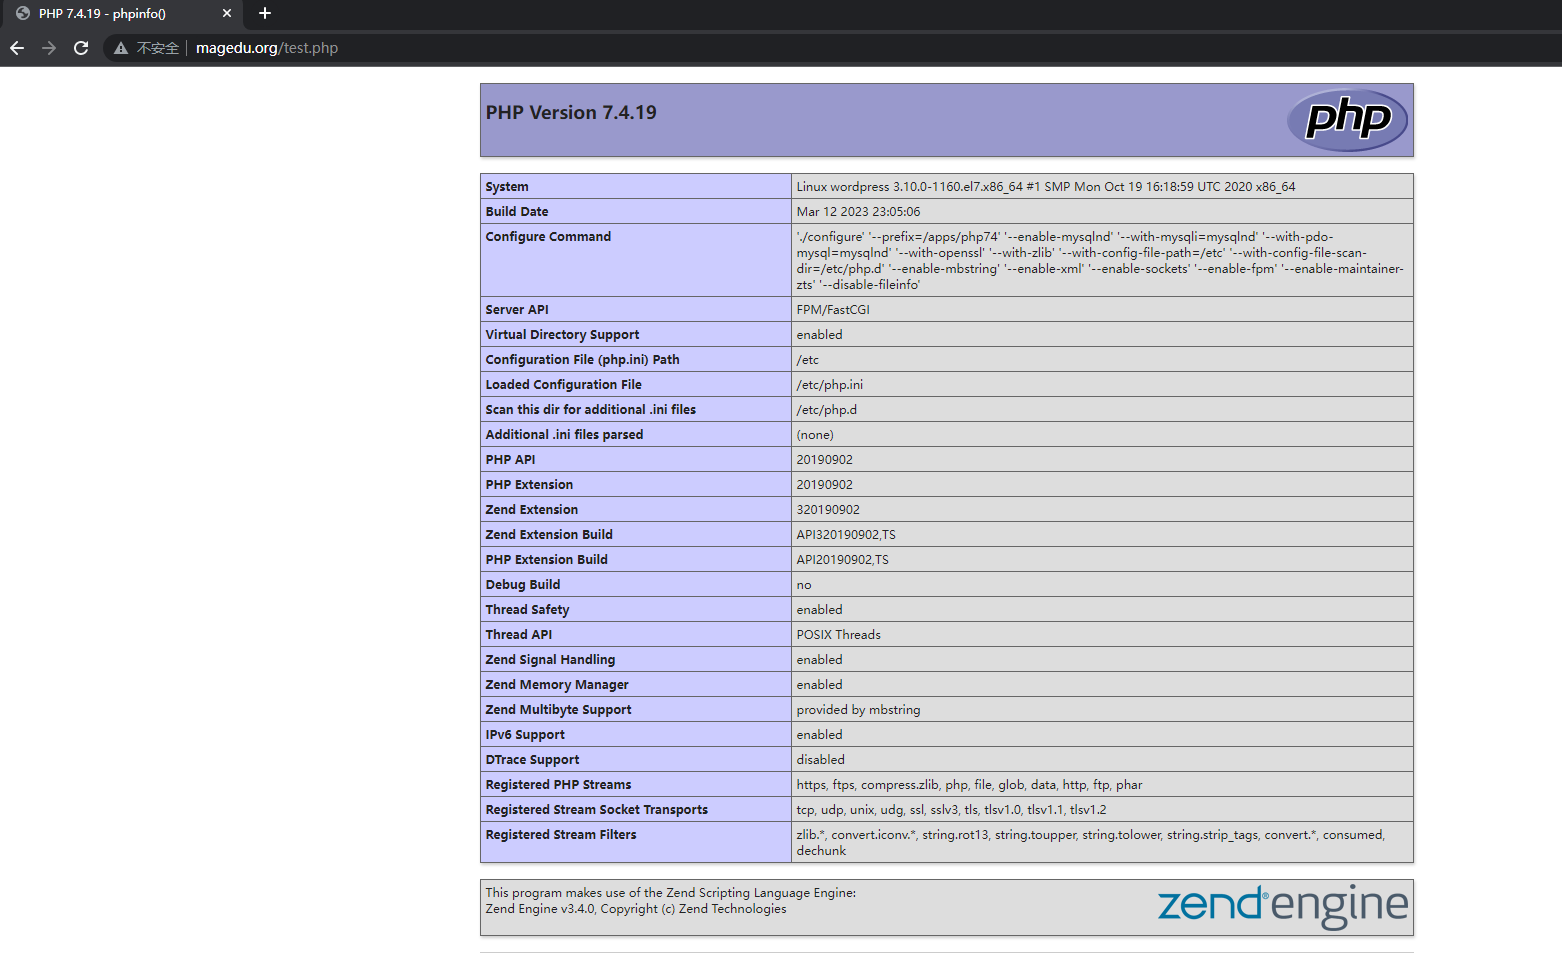Select the Linux wordpress kernel version value

point(1046,187)
